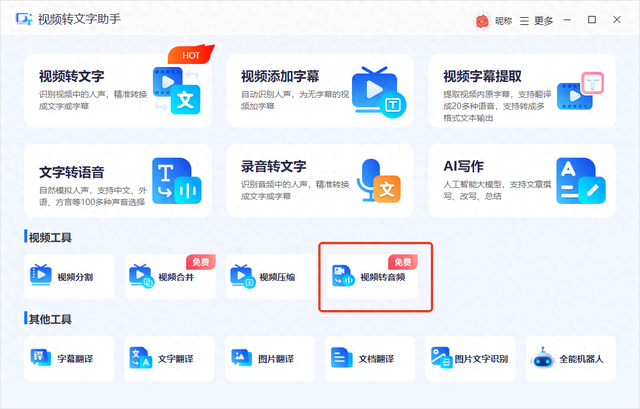Click the 免费 badge on 视频合并
This screenshot has width=640, height=409.
(x=201, y=262)
